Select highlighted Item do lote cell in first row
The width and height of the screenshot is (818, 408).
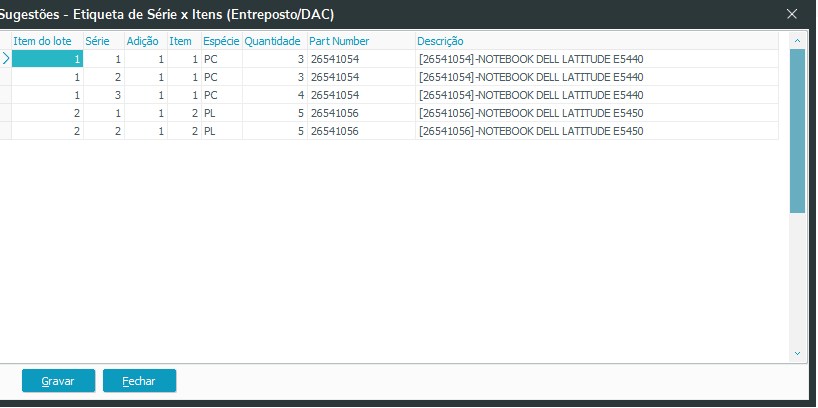(47, 59)
